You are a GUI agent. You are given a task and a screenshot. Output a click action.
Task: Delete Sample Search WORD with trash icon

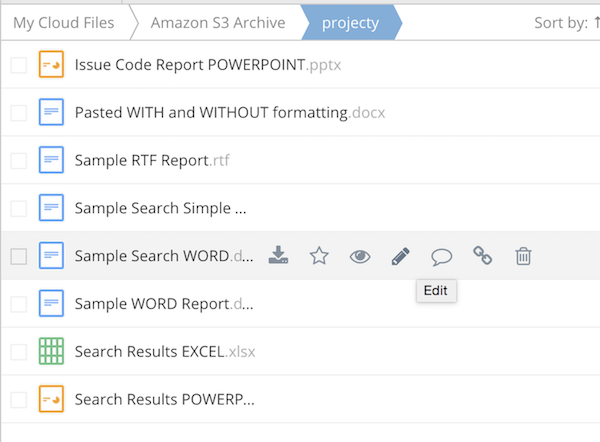coord(523,257)
